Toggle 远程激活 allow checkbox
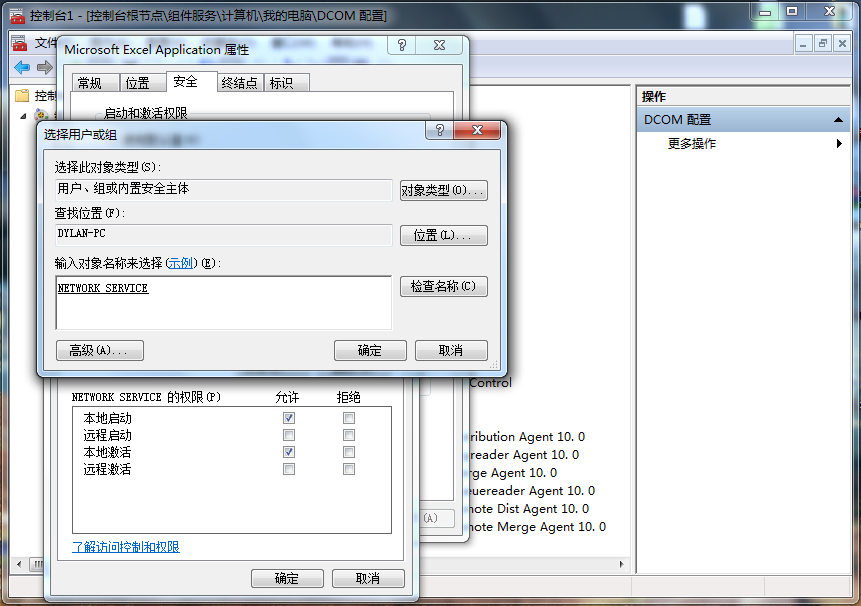The width and height of the screenshot is (861, 606). point(289,469)
